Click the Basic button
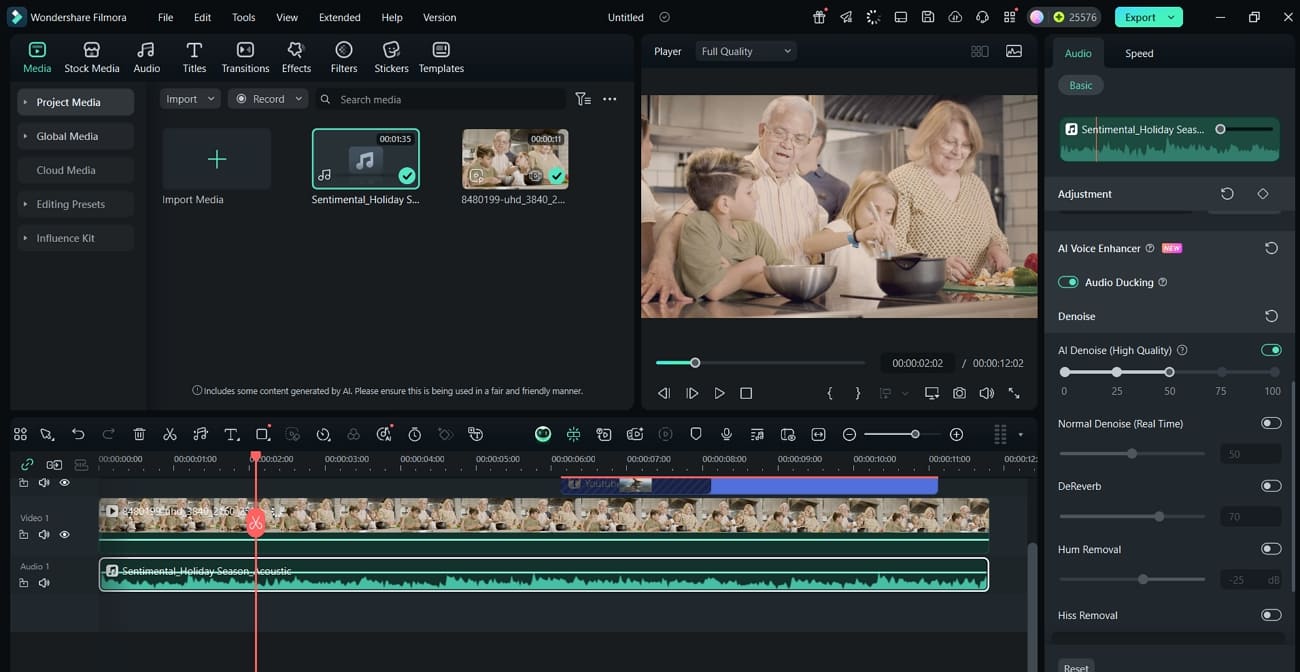The image size is (1300, 672). coord(1081,85)
